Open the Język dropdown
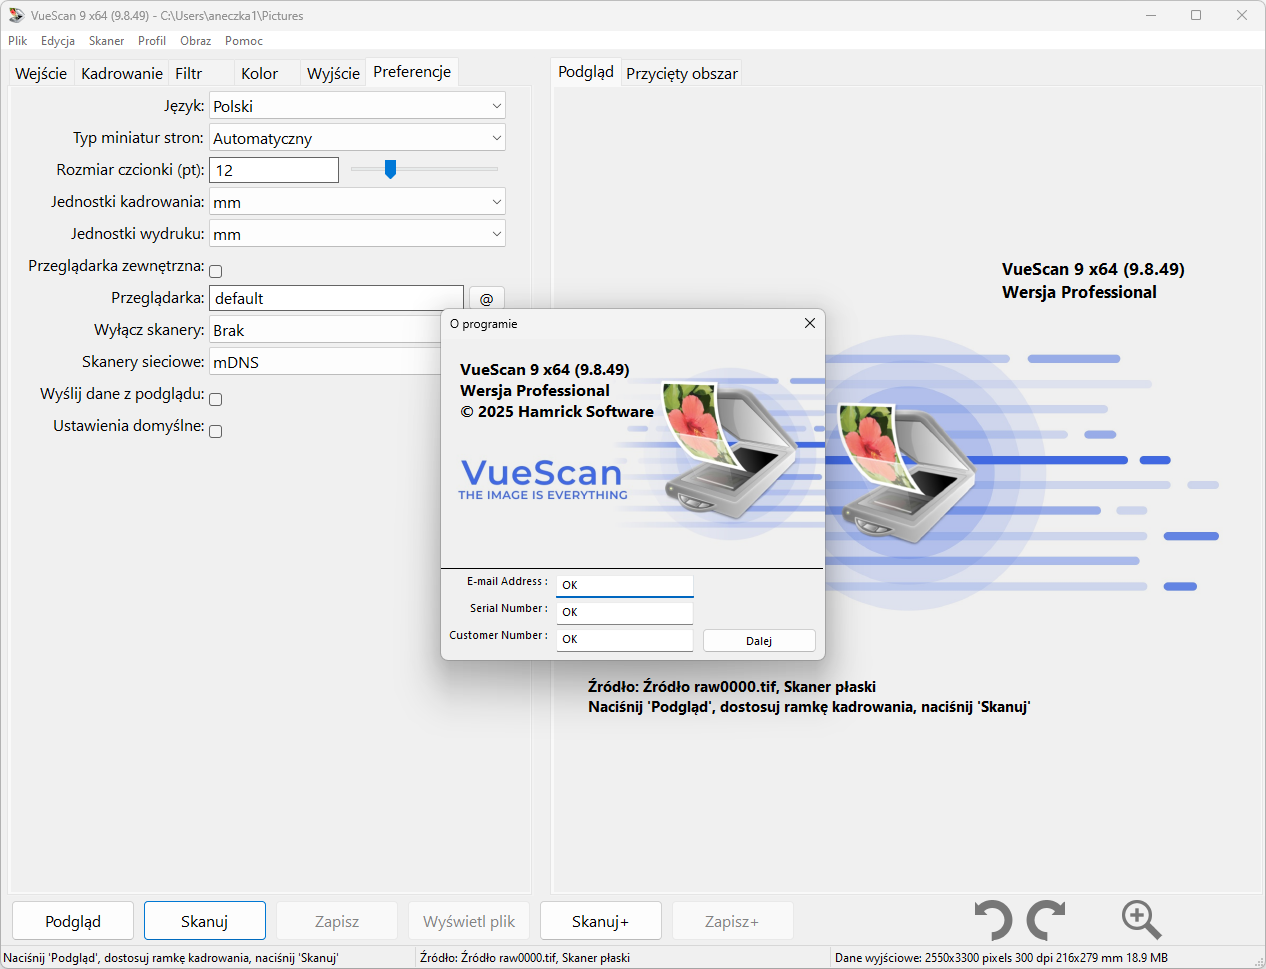The width and height of the screenshot is (1266, 969). 357,106
